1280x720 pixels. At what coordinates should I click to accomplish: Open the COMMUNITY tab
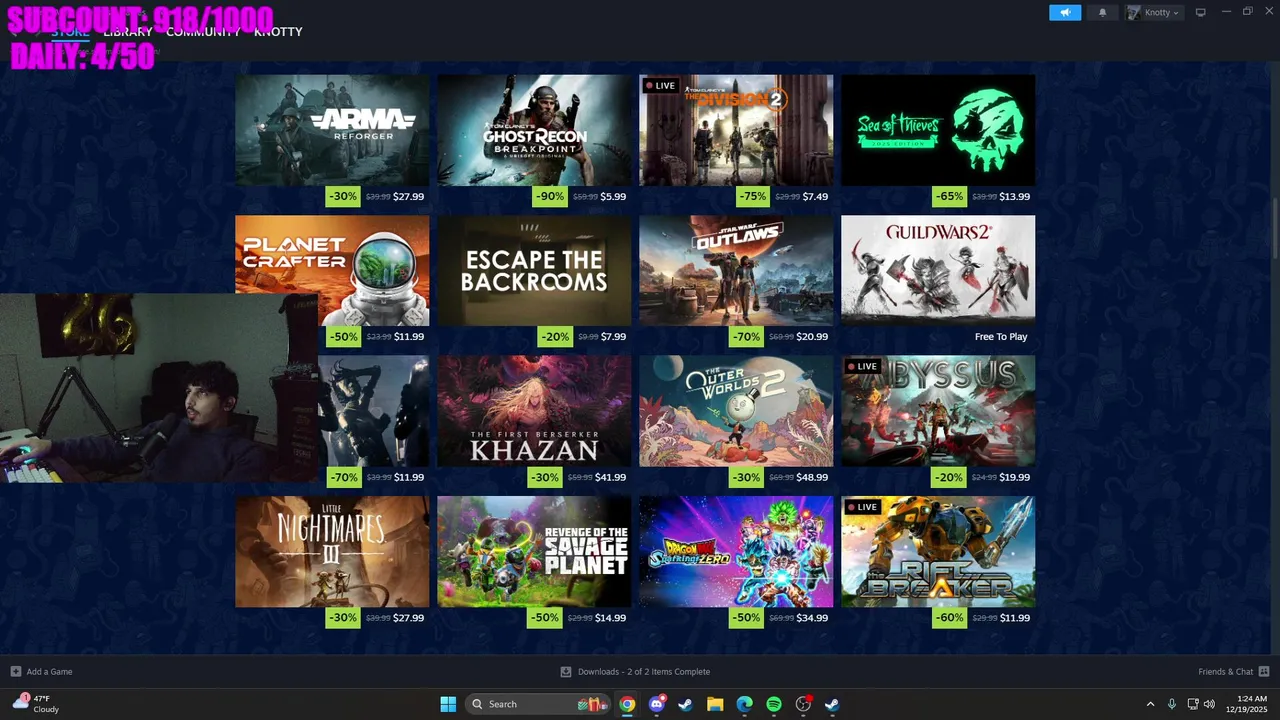tap(203, 32)
